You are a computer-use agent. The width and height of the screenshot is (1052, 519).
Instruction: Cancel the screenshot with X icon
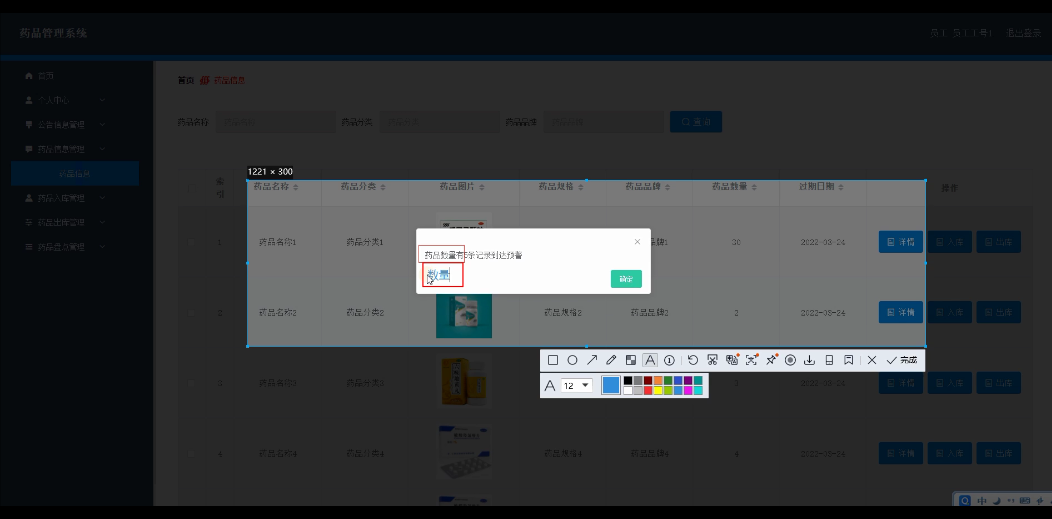872,360
